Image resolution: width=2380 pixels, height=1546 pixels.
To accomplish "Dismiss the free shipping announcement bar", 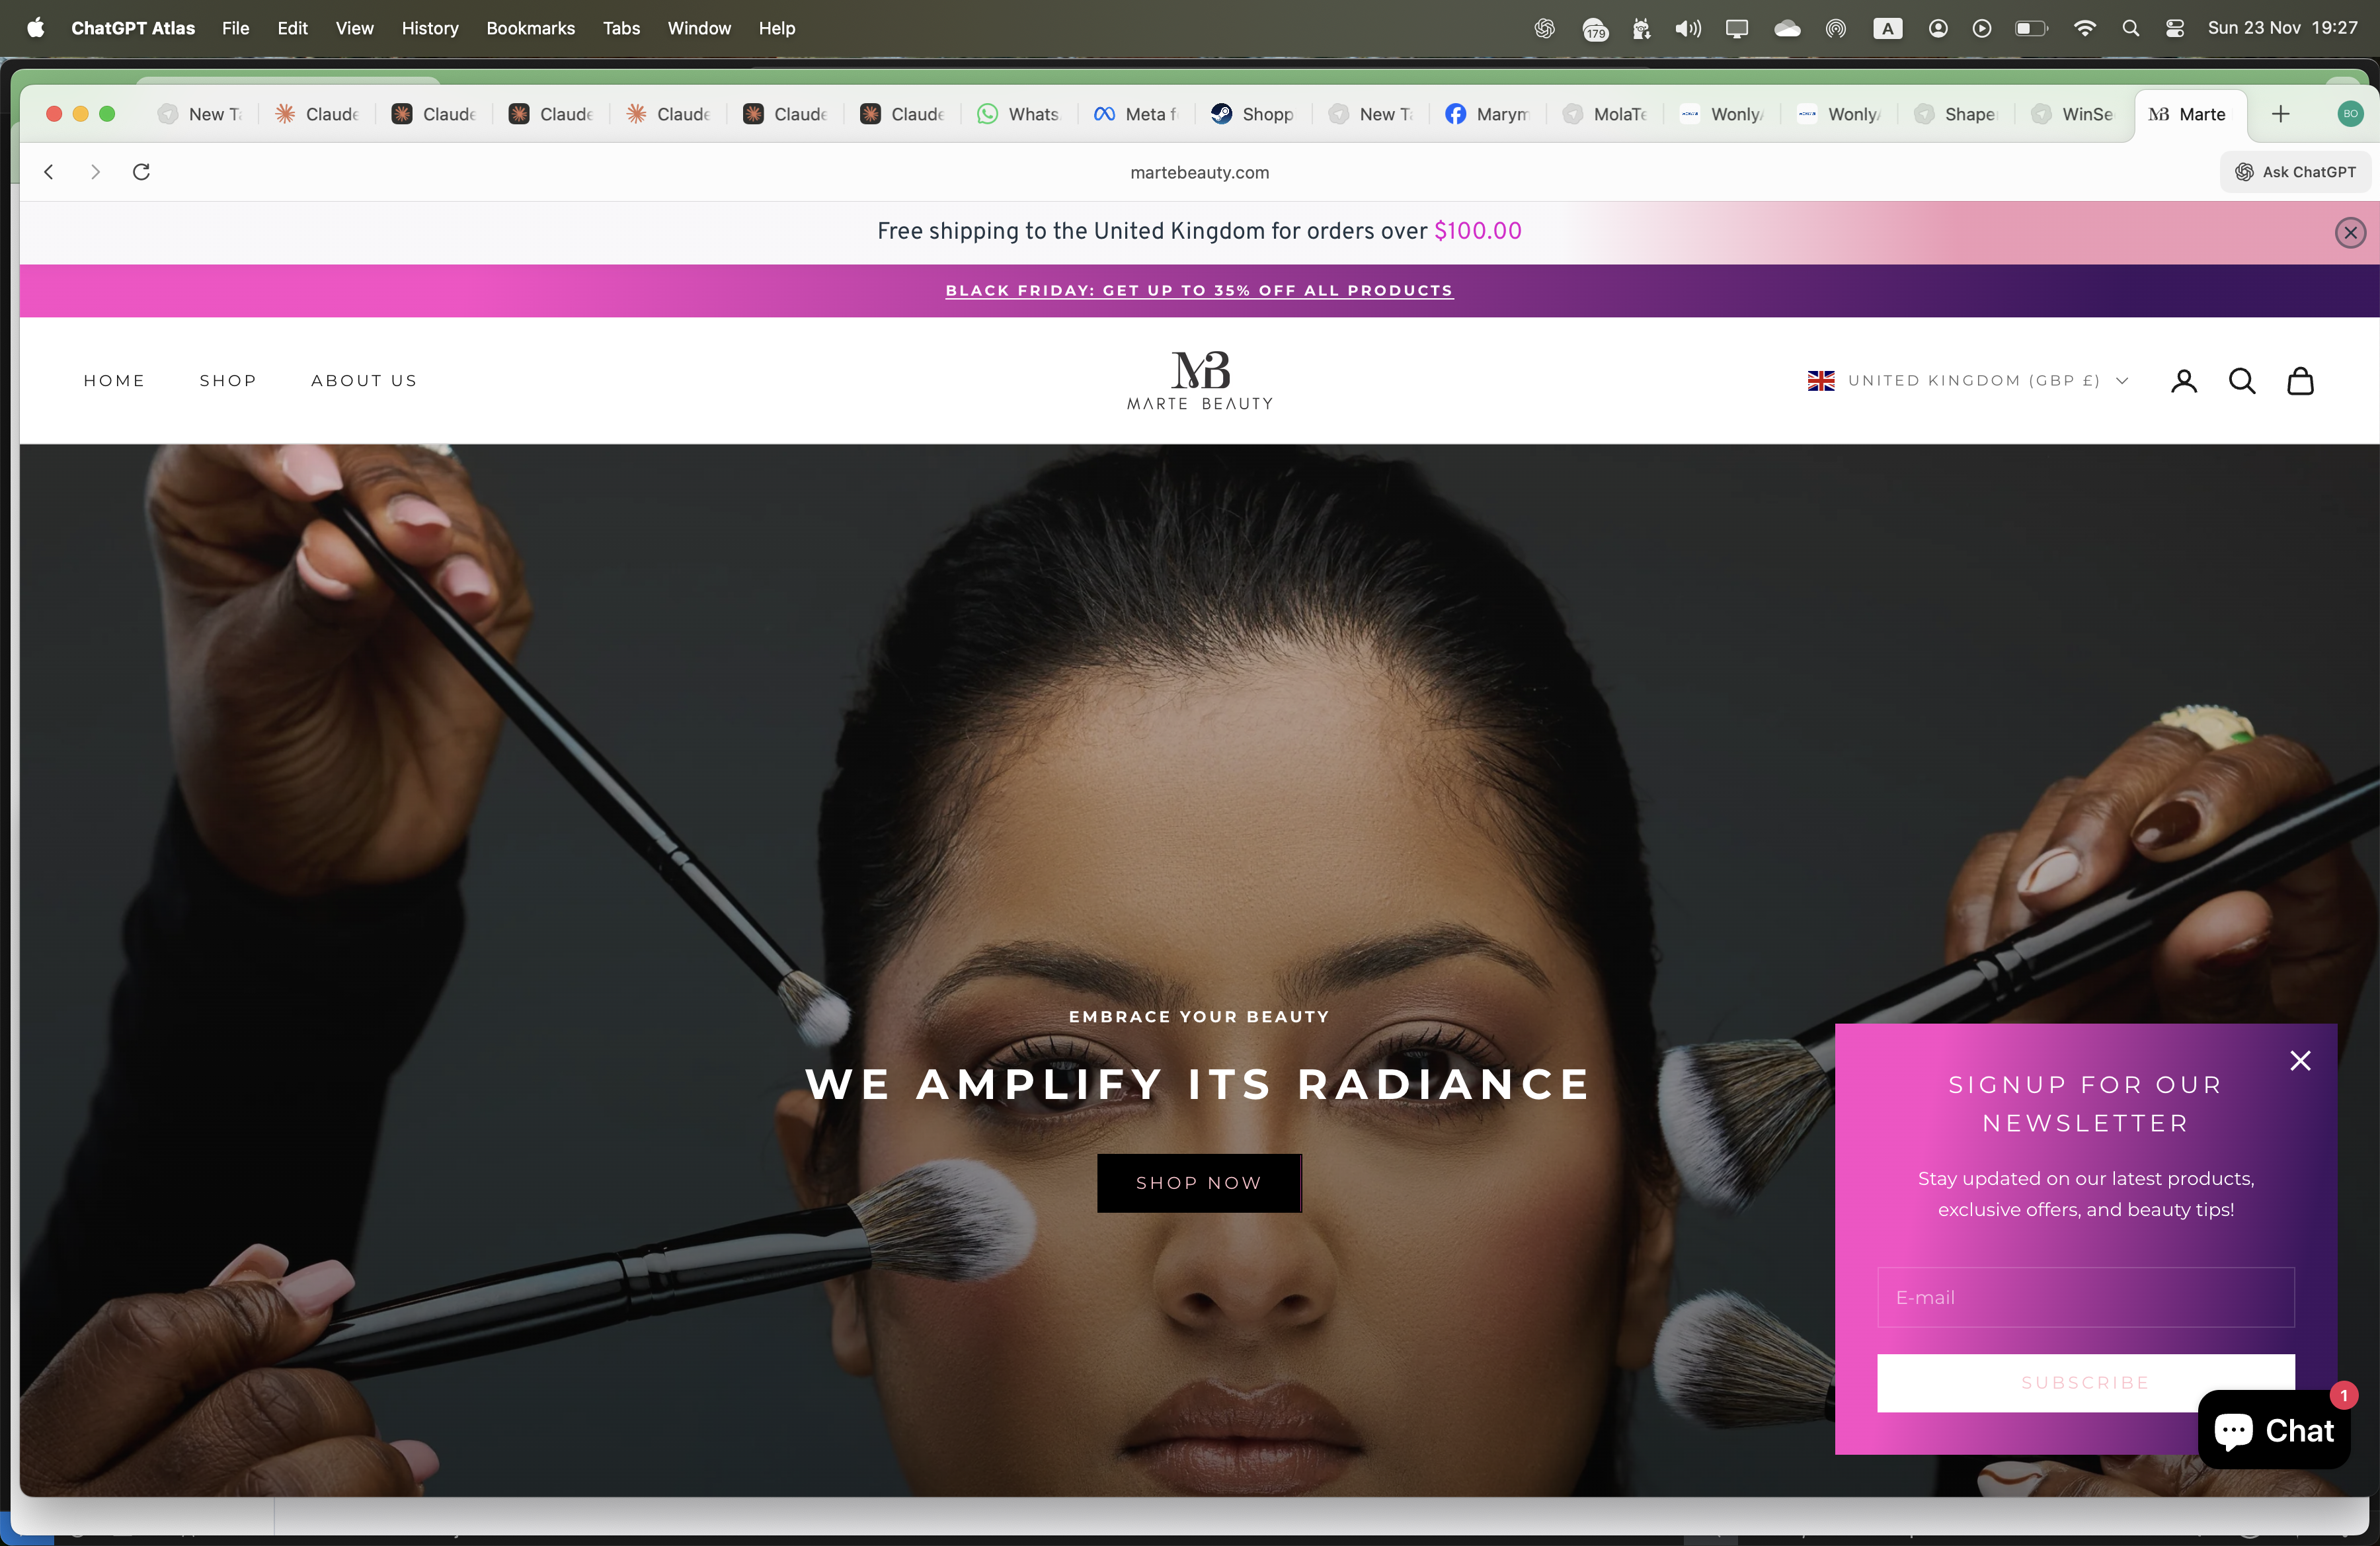I will 2350,232.
